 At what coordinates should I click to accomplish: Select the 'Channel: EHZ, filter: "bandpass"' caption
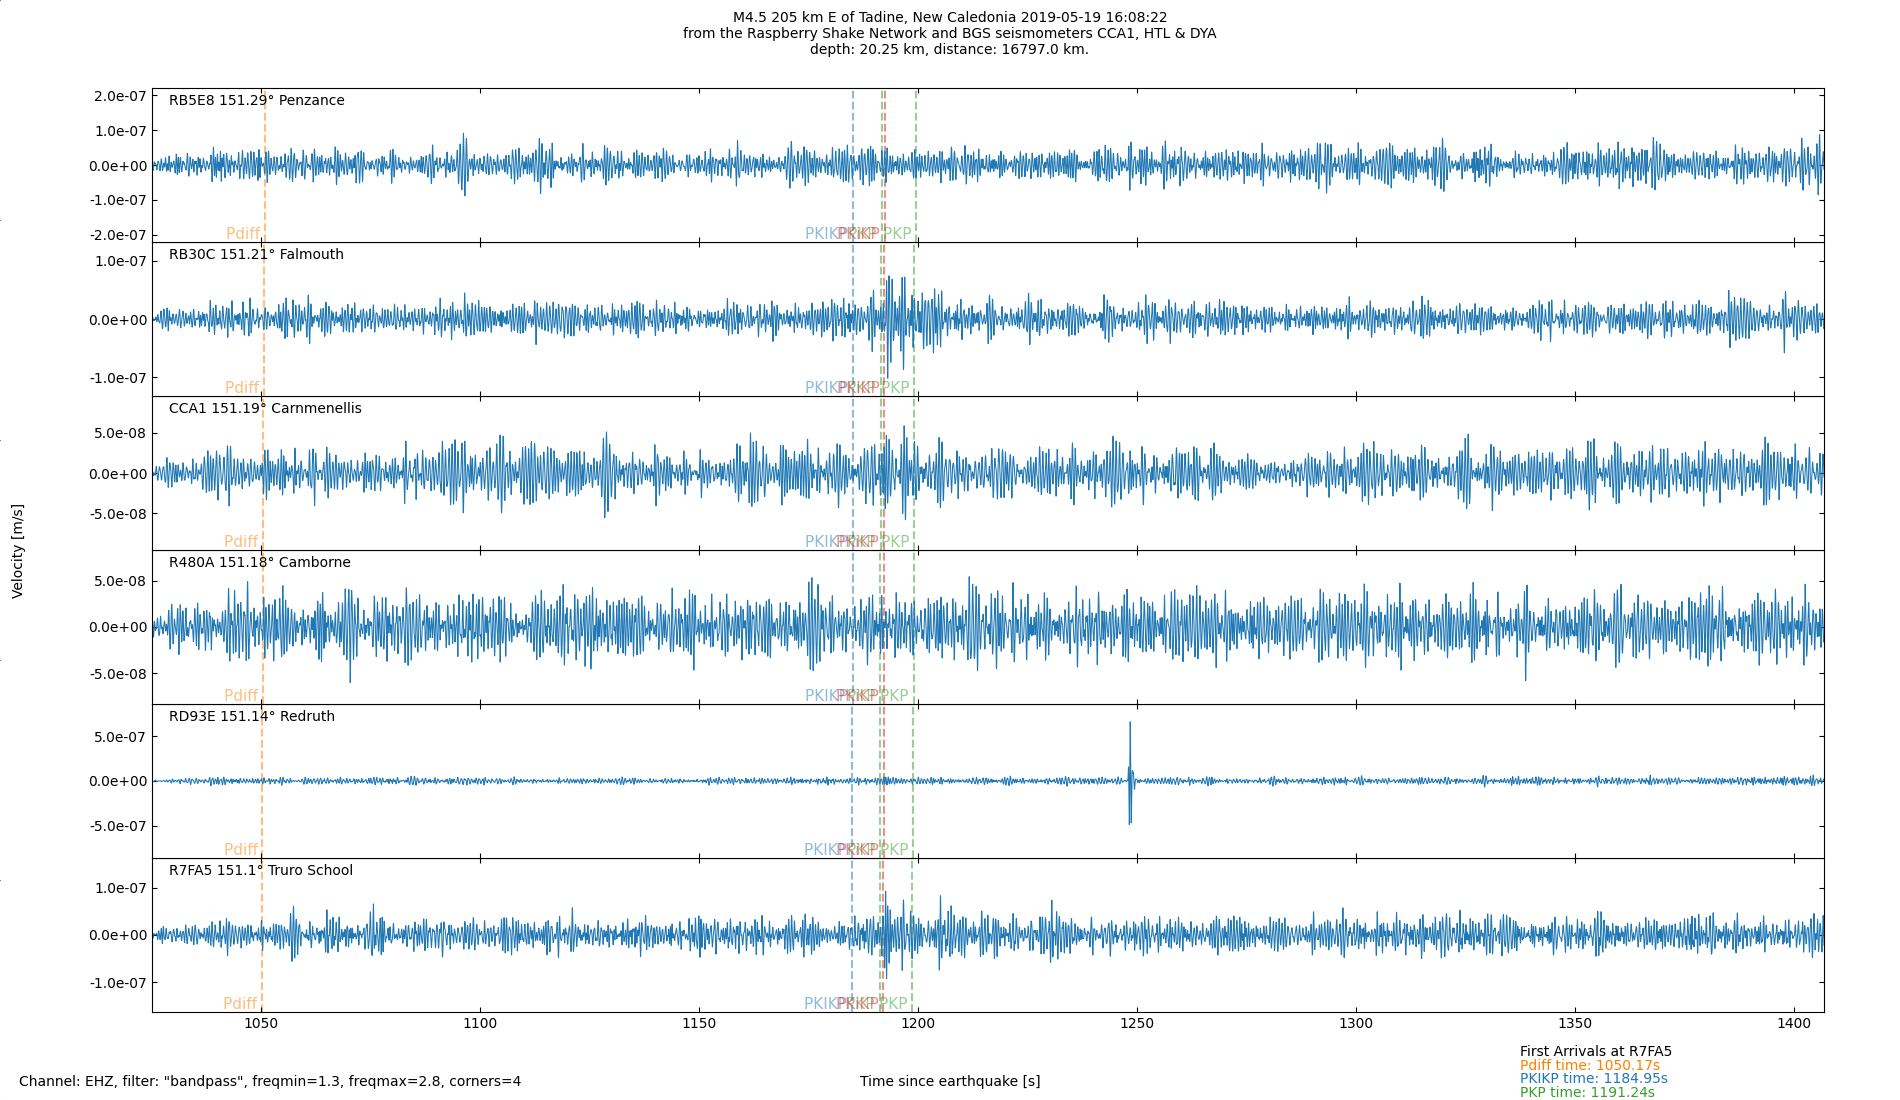[270, 1081]
